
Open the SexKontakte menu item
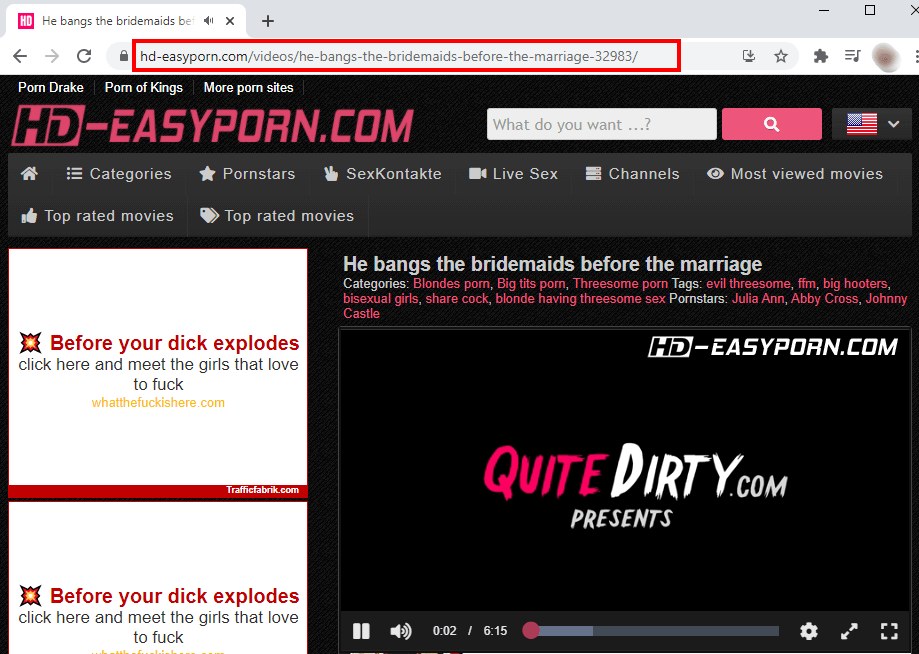[x=383, y=173]
